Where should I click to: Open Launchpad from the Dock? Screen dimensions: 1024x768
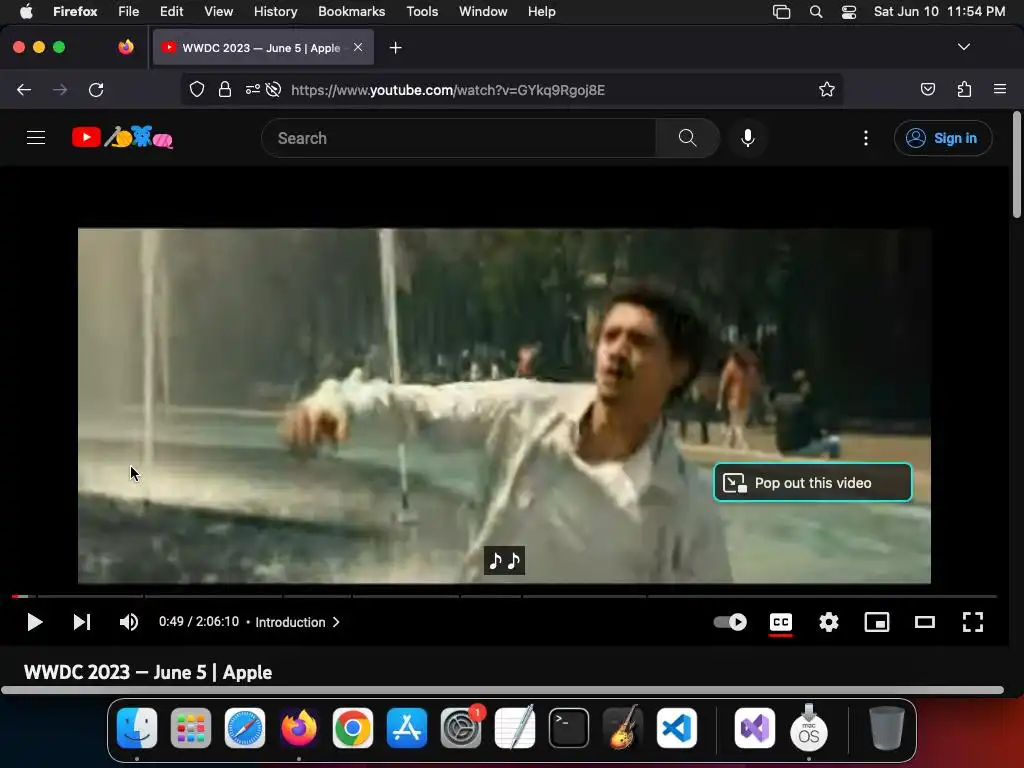(191, 728)
